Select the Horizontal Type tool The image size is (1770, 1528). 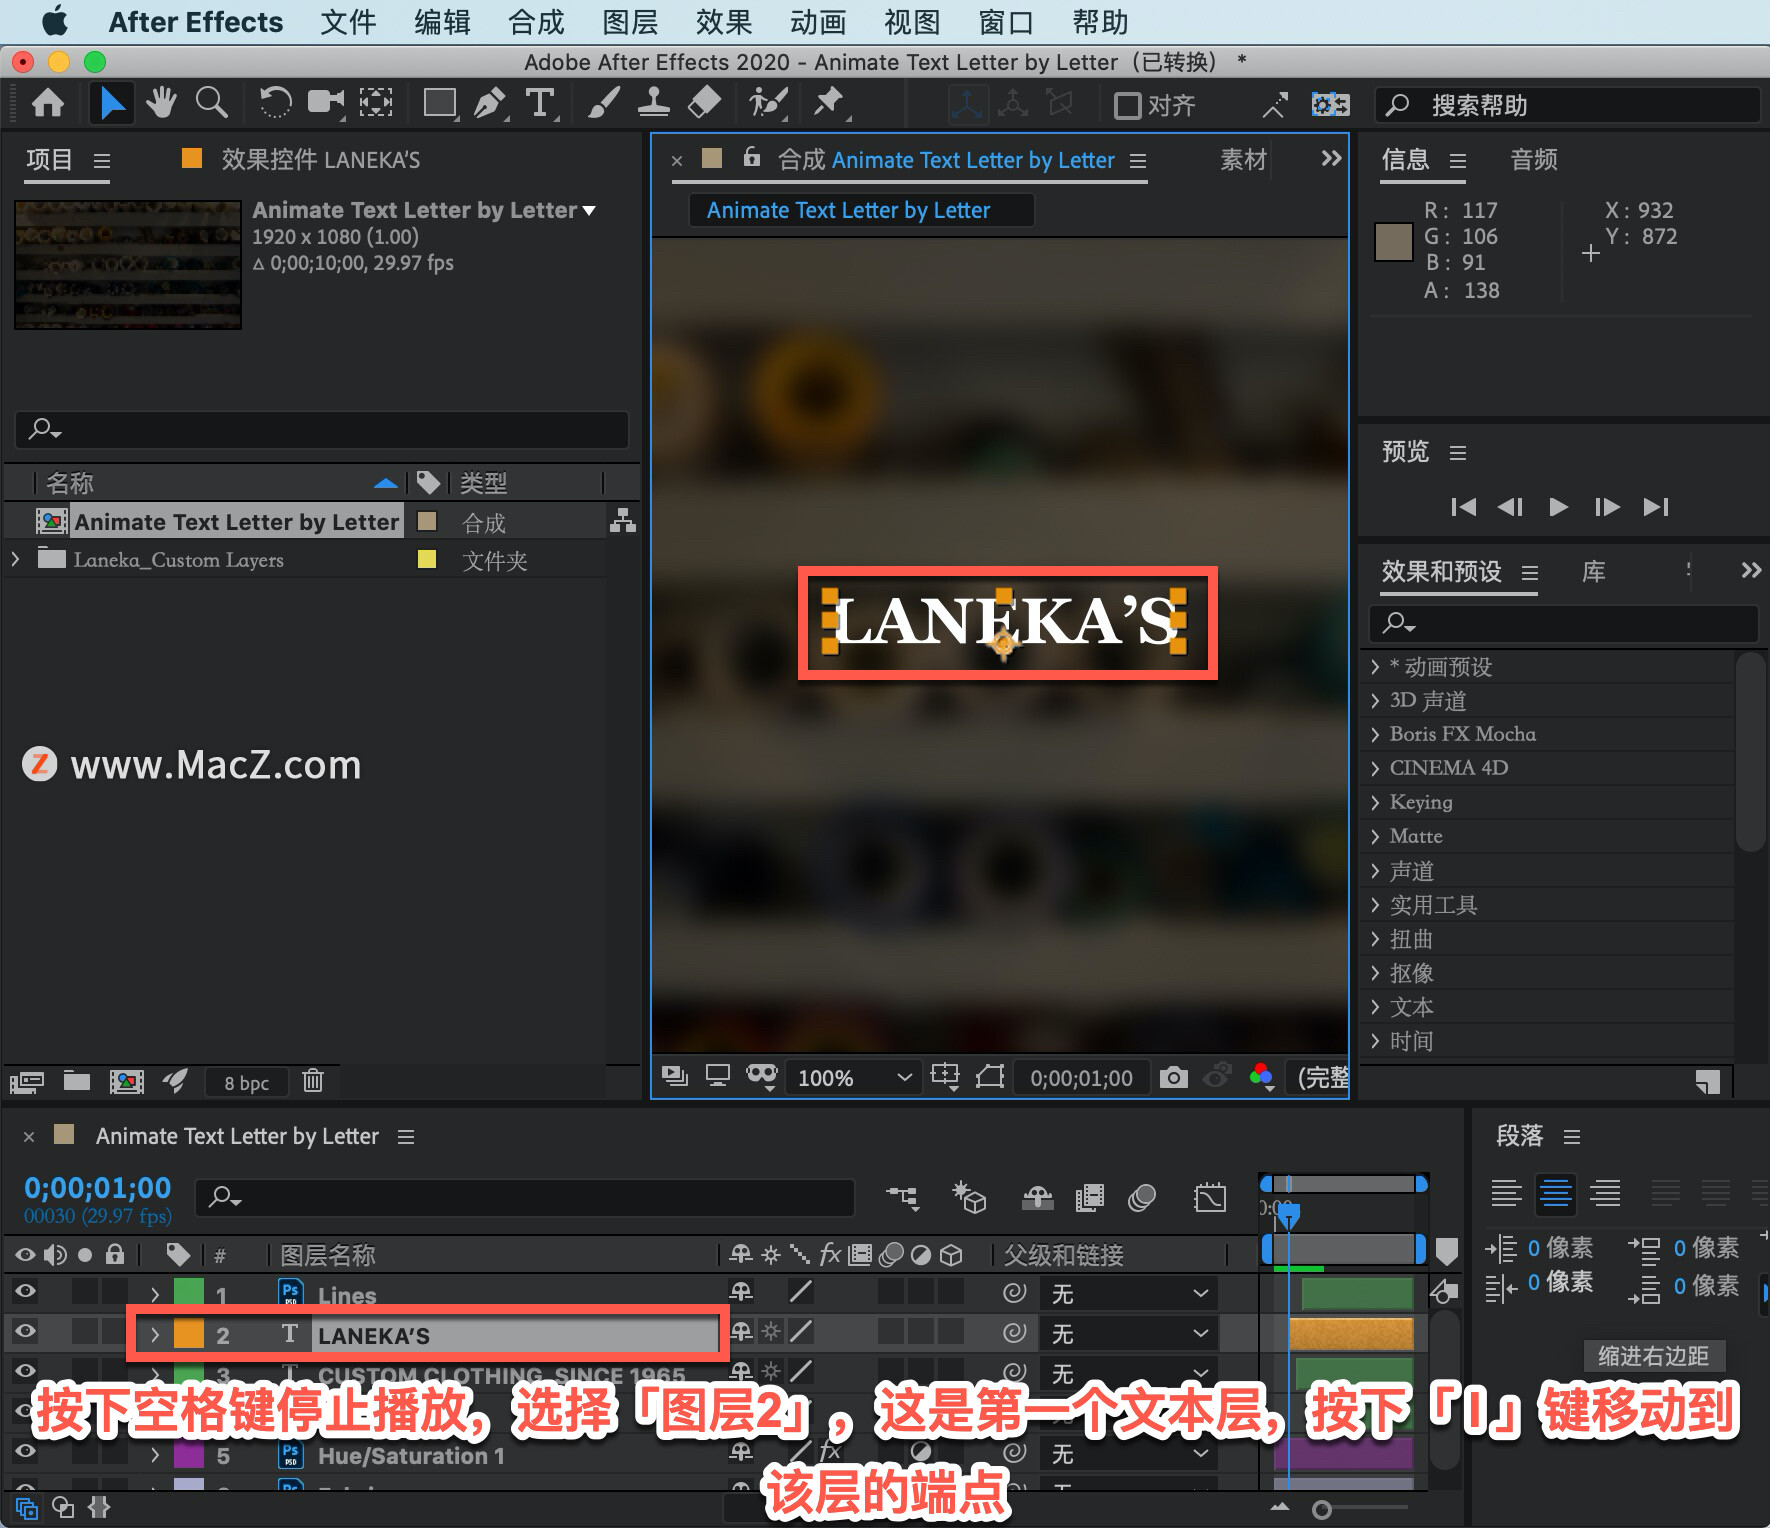click(x=540, y=103)
